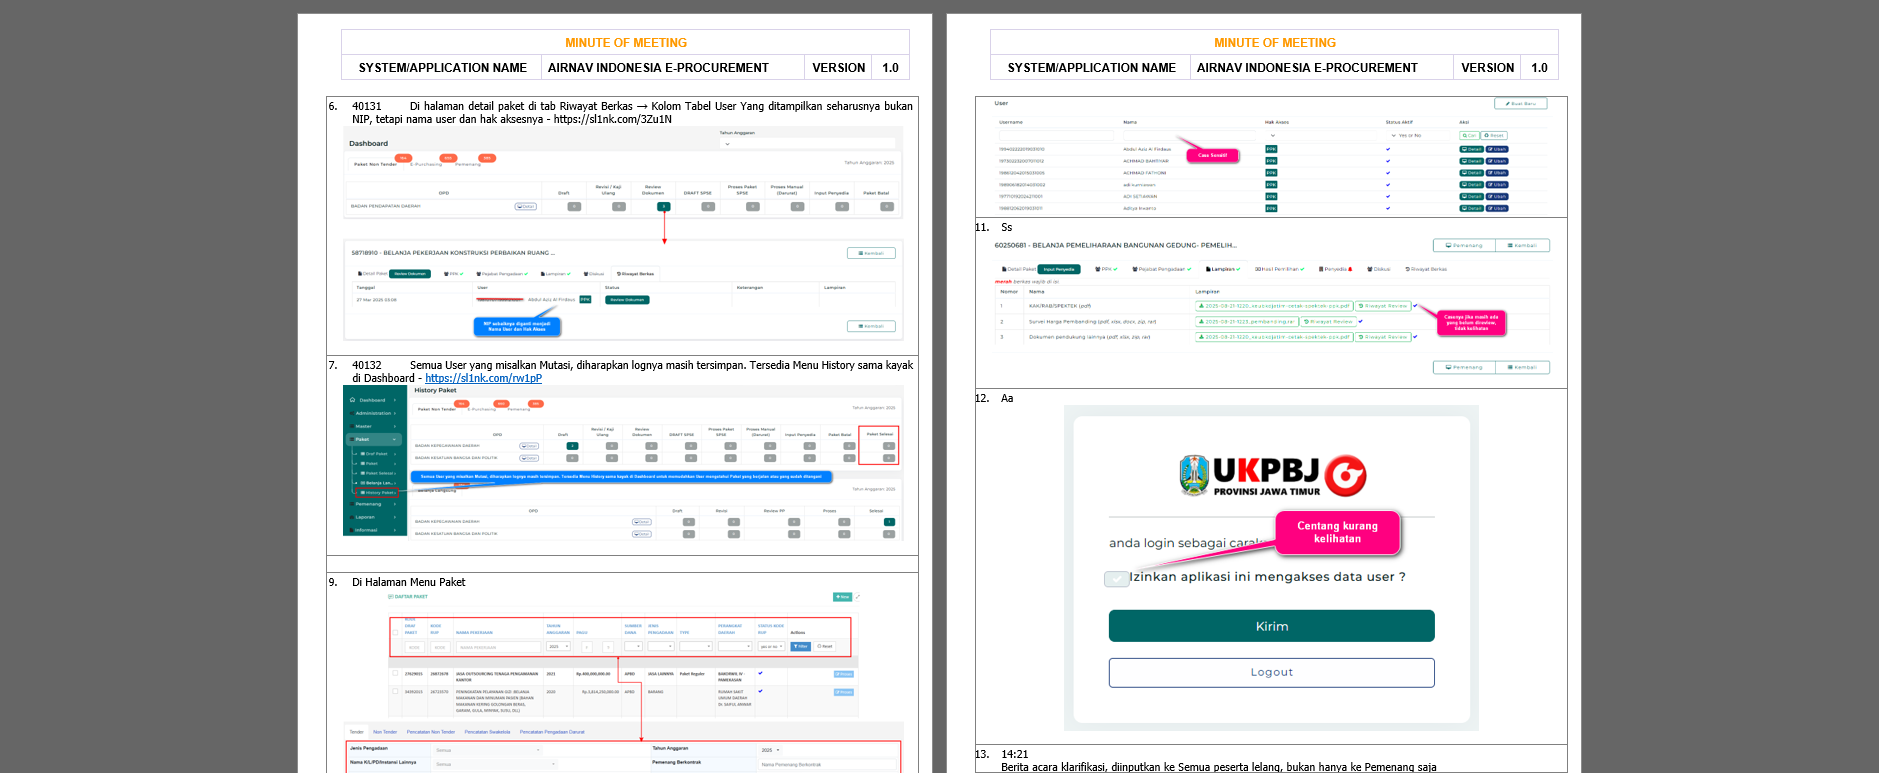Image resolution: width=1879 pixels, height=773 pixels.
Task: Download the Survei Harga Pembanding attachment file
Action: click(1246, 322)
